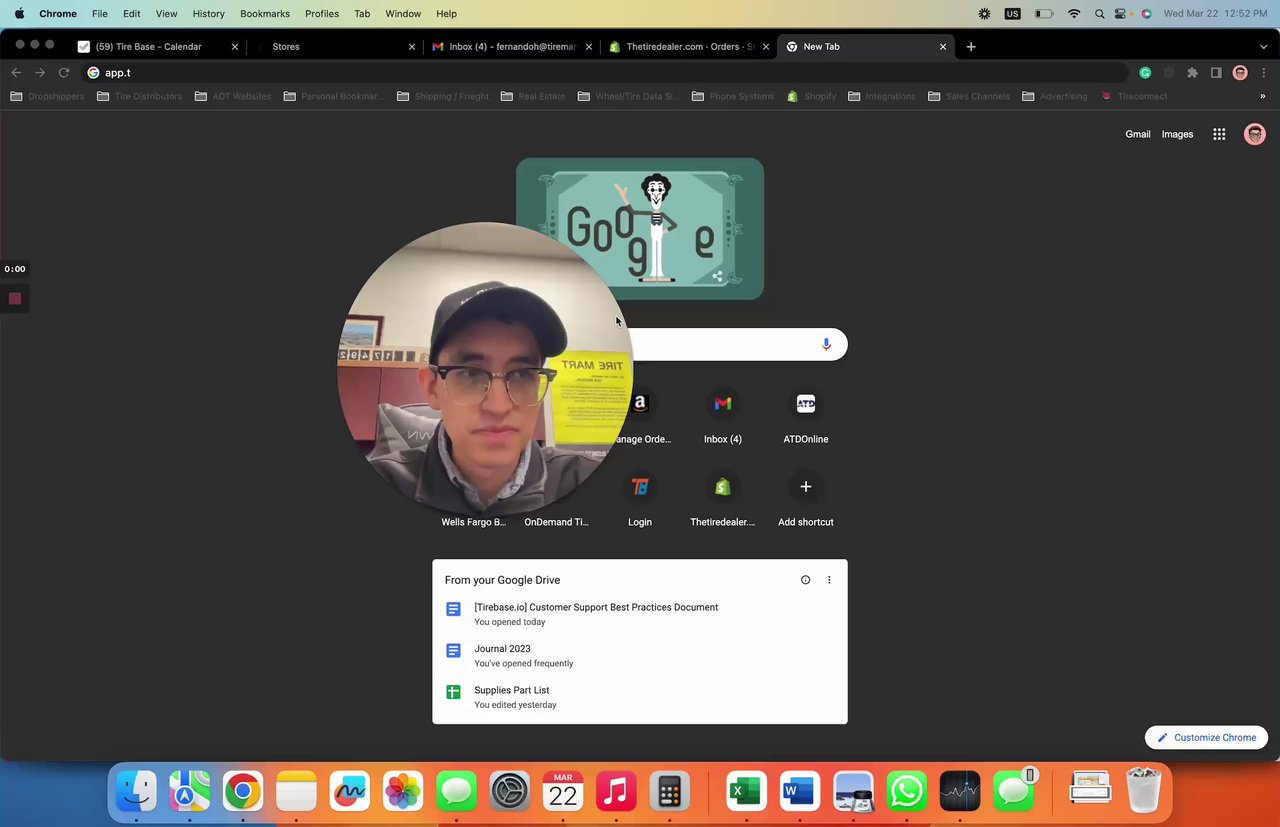Go back to the previous page
1280x827 pixels.
(x=16, y=73)
